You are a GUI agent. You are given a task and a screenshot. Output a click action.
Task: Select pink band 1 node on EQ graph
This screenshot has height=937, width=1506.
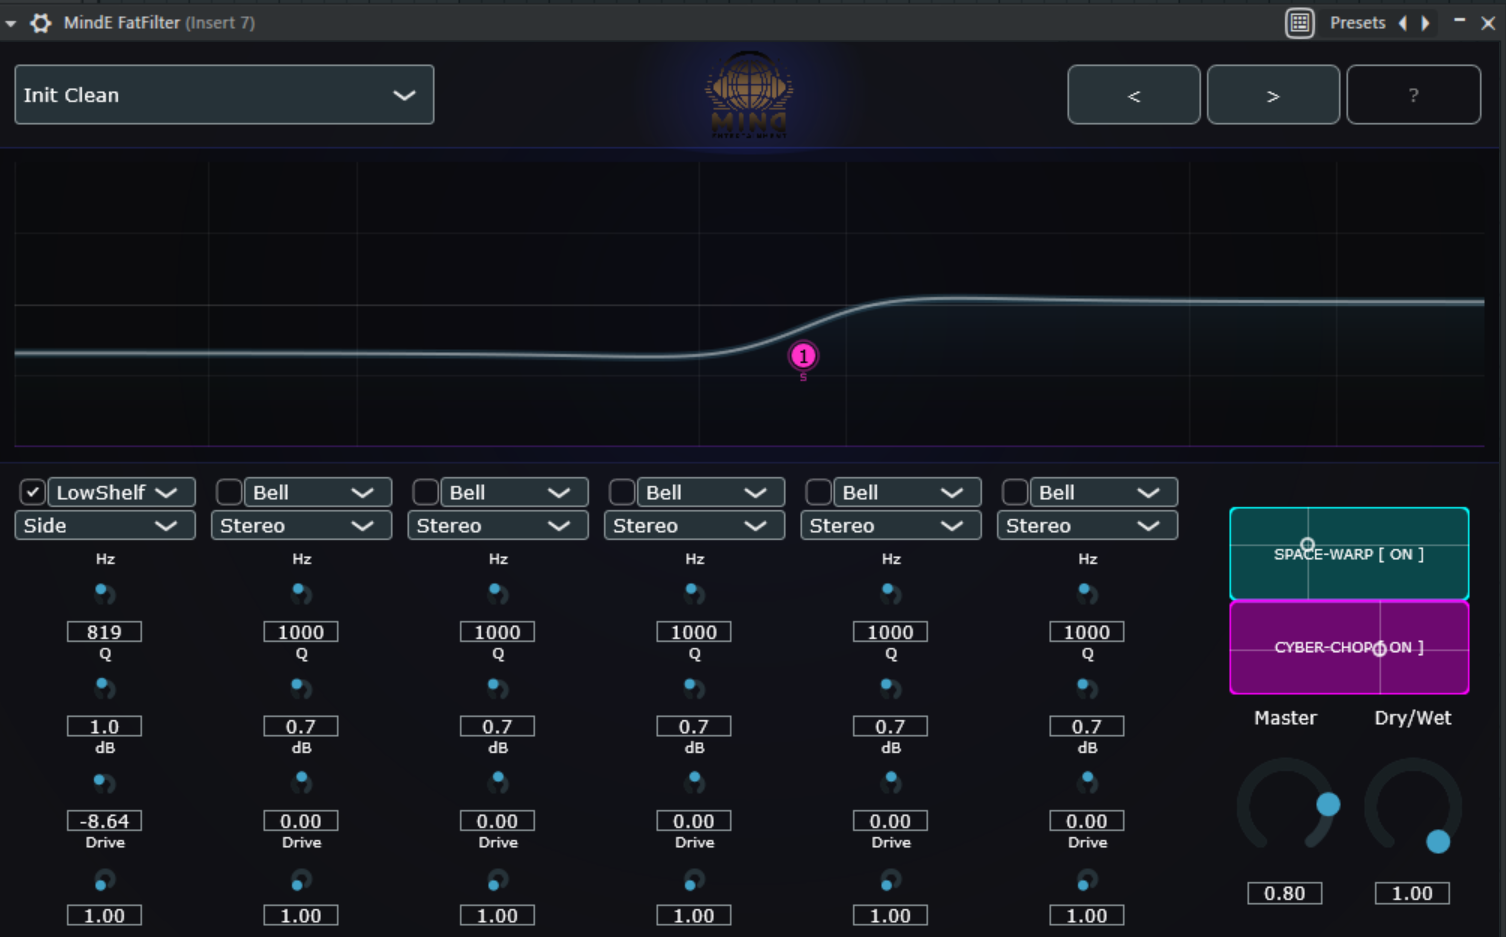(803, 356)
